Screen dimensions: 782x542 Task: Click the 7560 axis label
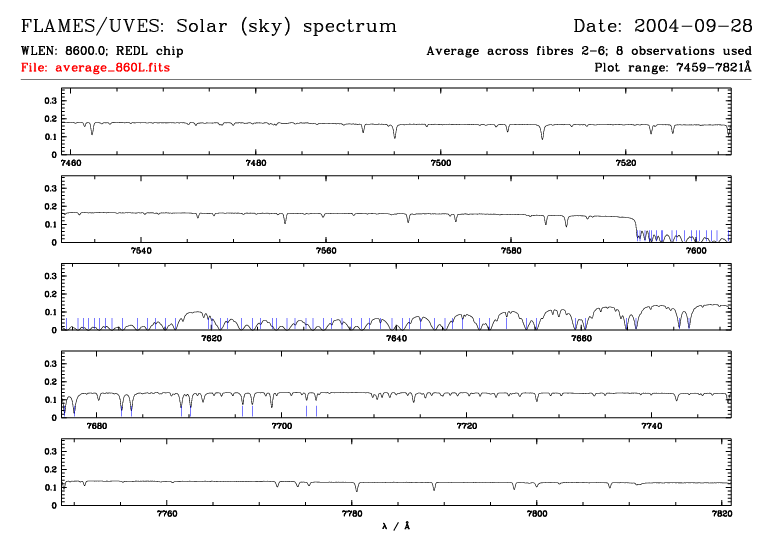click(x=326, y=251)
